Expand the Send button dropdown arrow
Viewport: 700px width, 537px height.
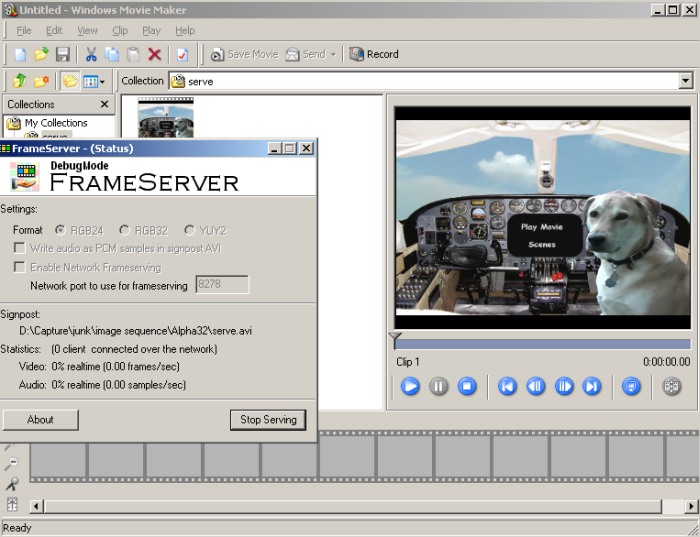pyautogui.click(x=333, y=55)
